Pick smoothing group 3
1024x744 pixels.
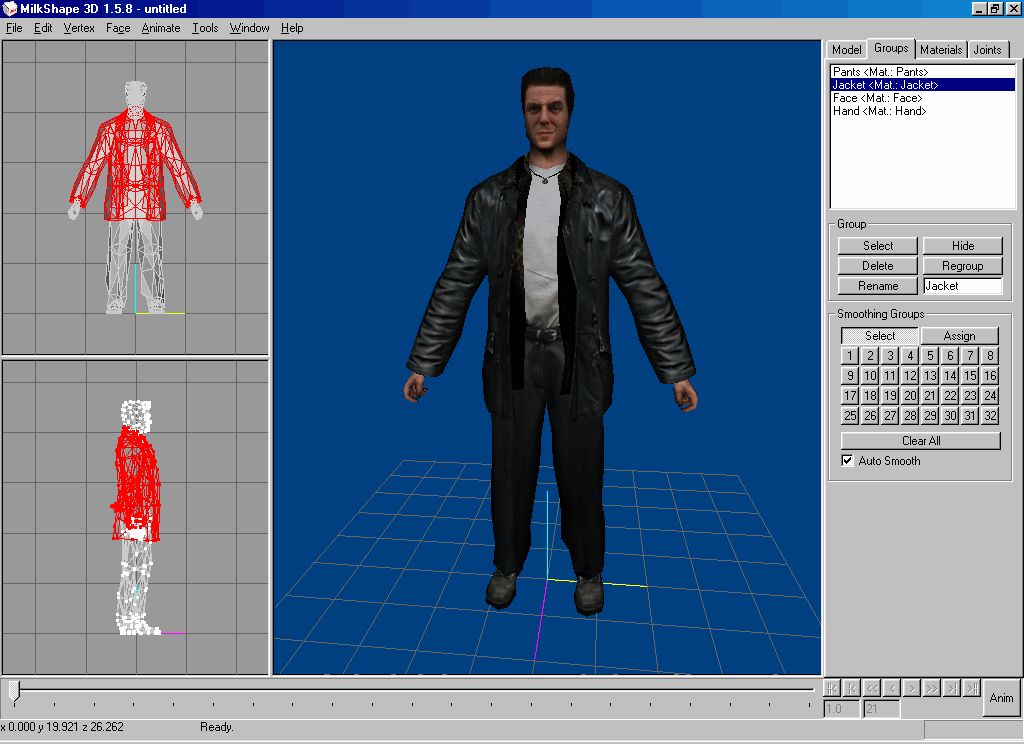889,356
